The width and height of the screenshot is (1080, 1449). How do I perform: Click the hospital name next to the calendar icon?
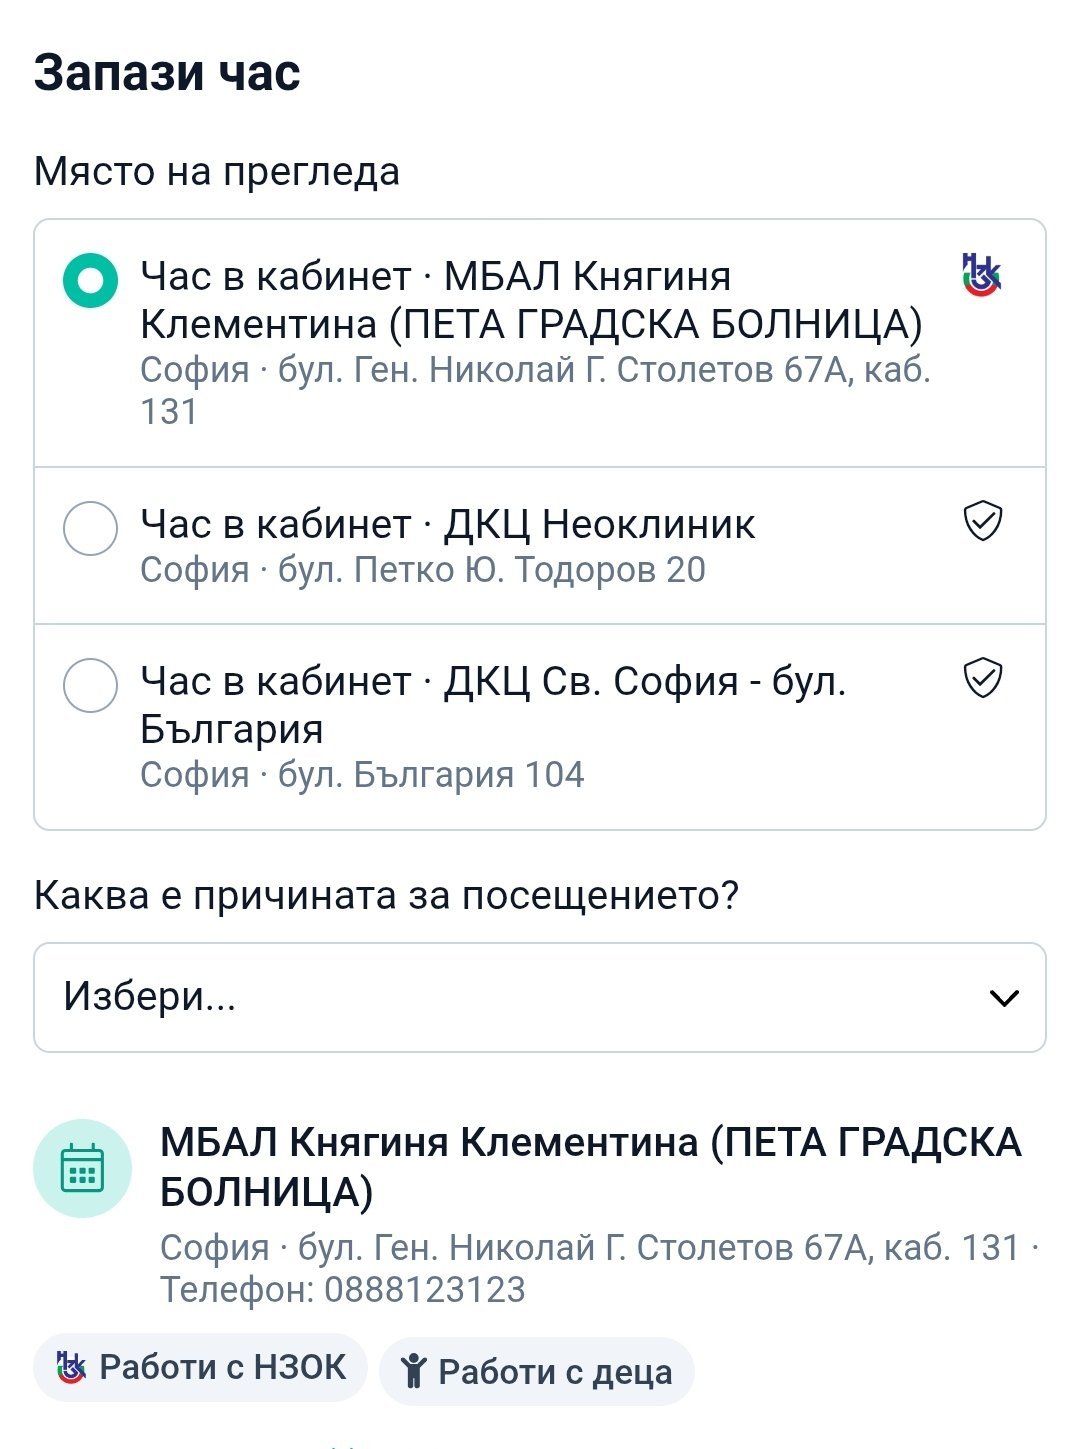590,1166
